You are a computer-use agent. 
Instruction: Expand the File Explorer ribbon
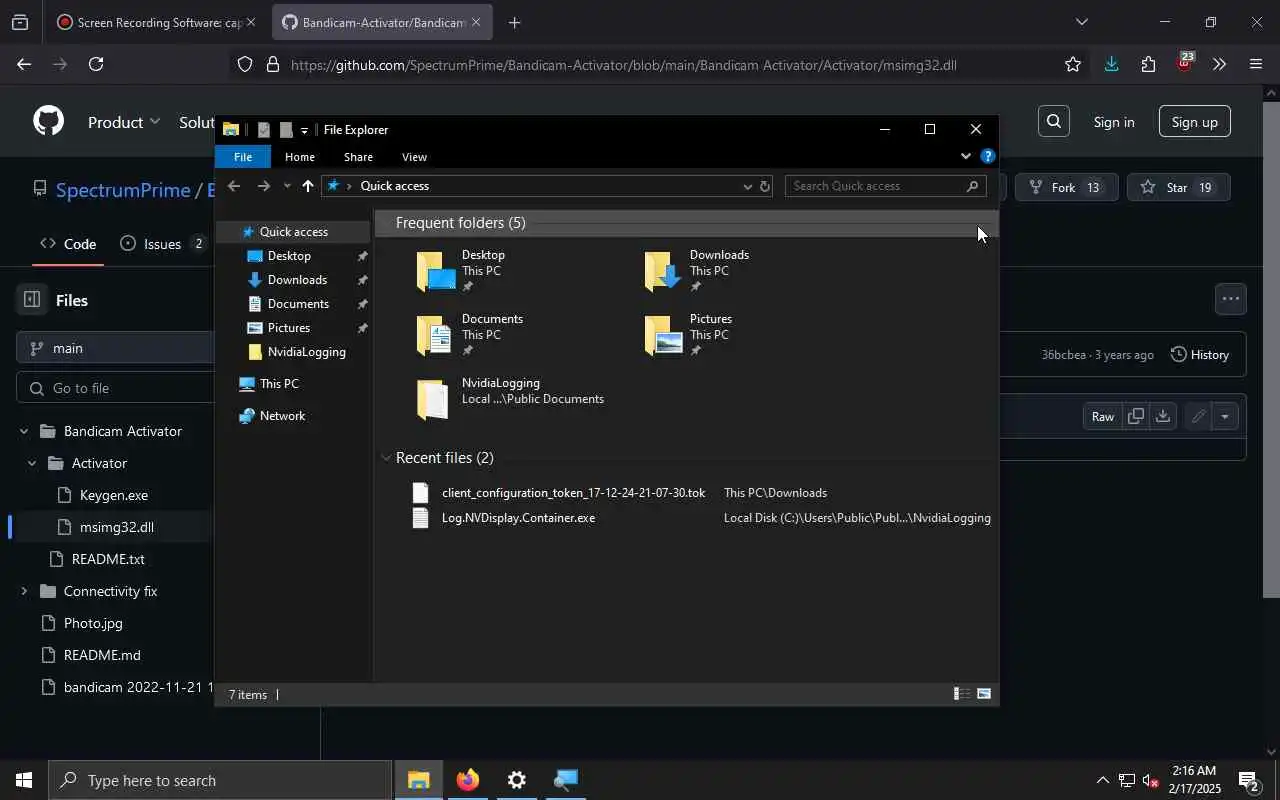tap(965, 156)
